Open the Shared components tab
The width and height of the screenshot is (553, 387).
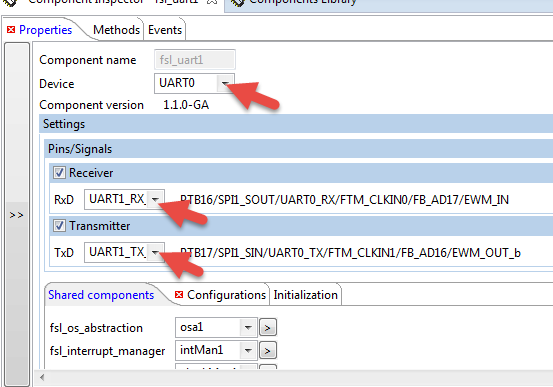101,295
